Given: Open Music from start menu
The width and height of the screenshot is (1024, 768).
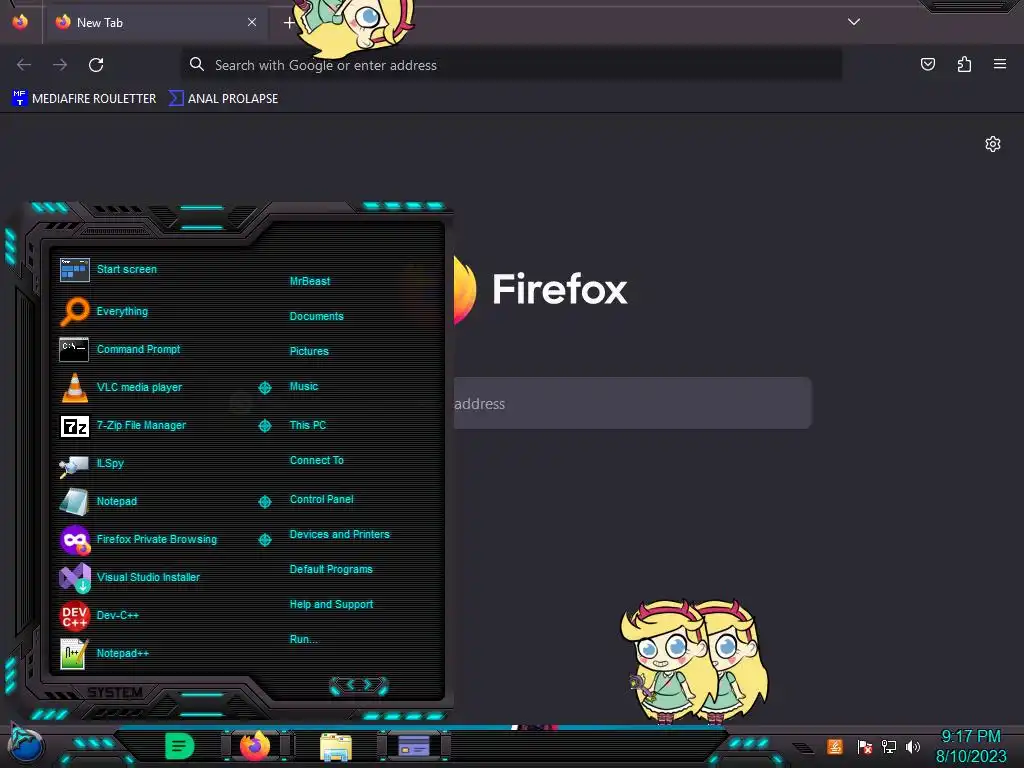Looking at the screenshot, I should tap(304, 387).
